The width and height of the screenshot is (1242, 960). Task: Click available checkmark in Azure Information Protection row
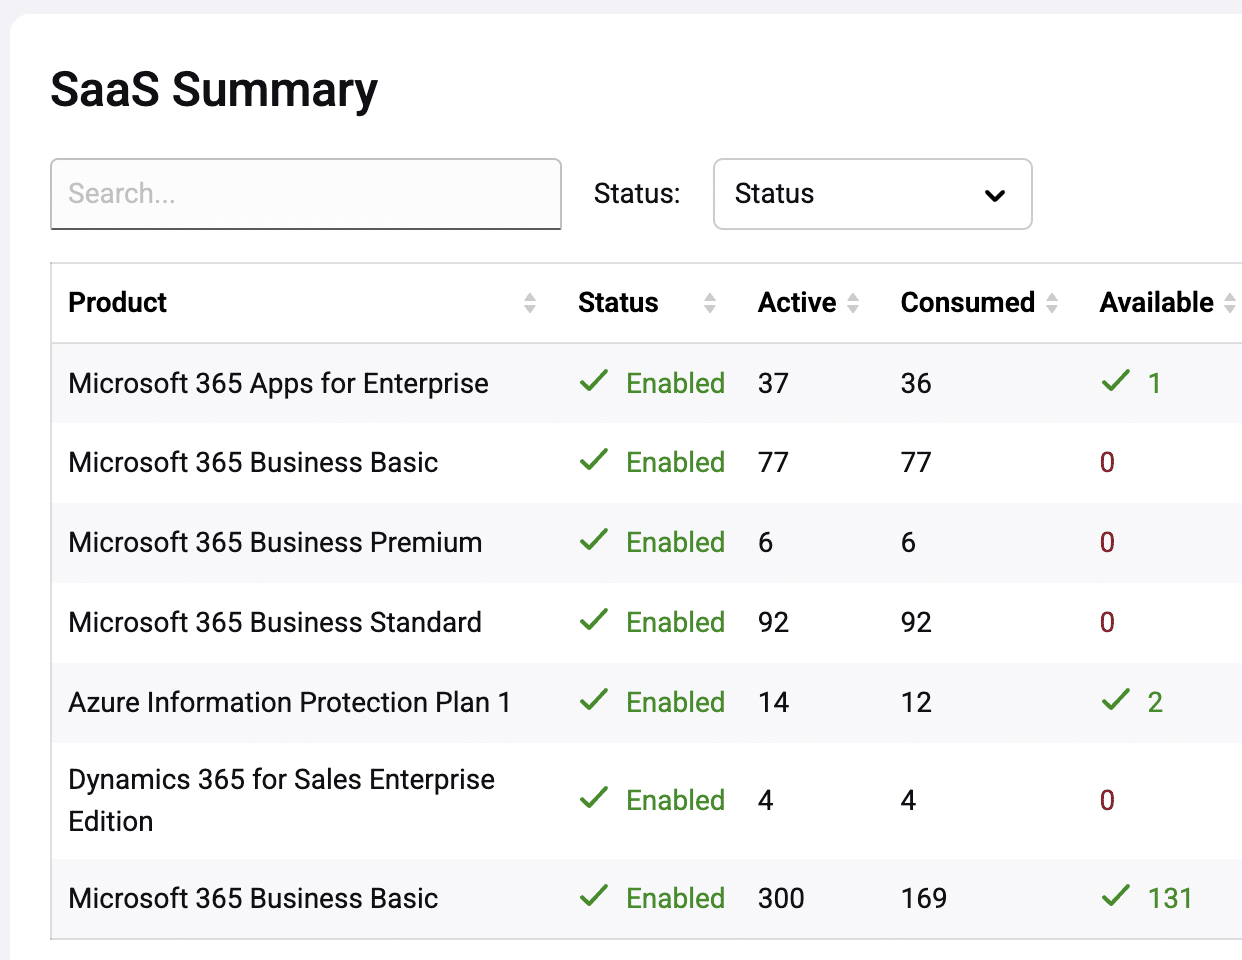click(1116, 700)
